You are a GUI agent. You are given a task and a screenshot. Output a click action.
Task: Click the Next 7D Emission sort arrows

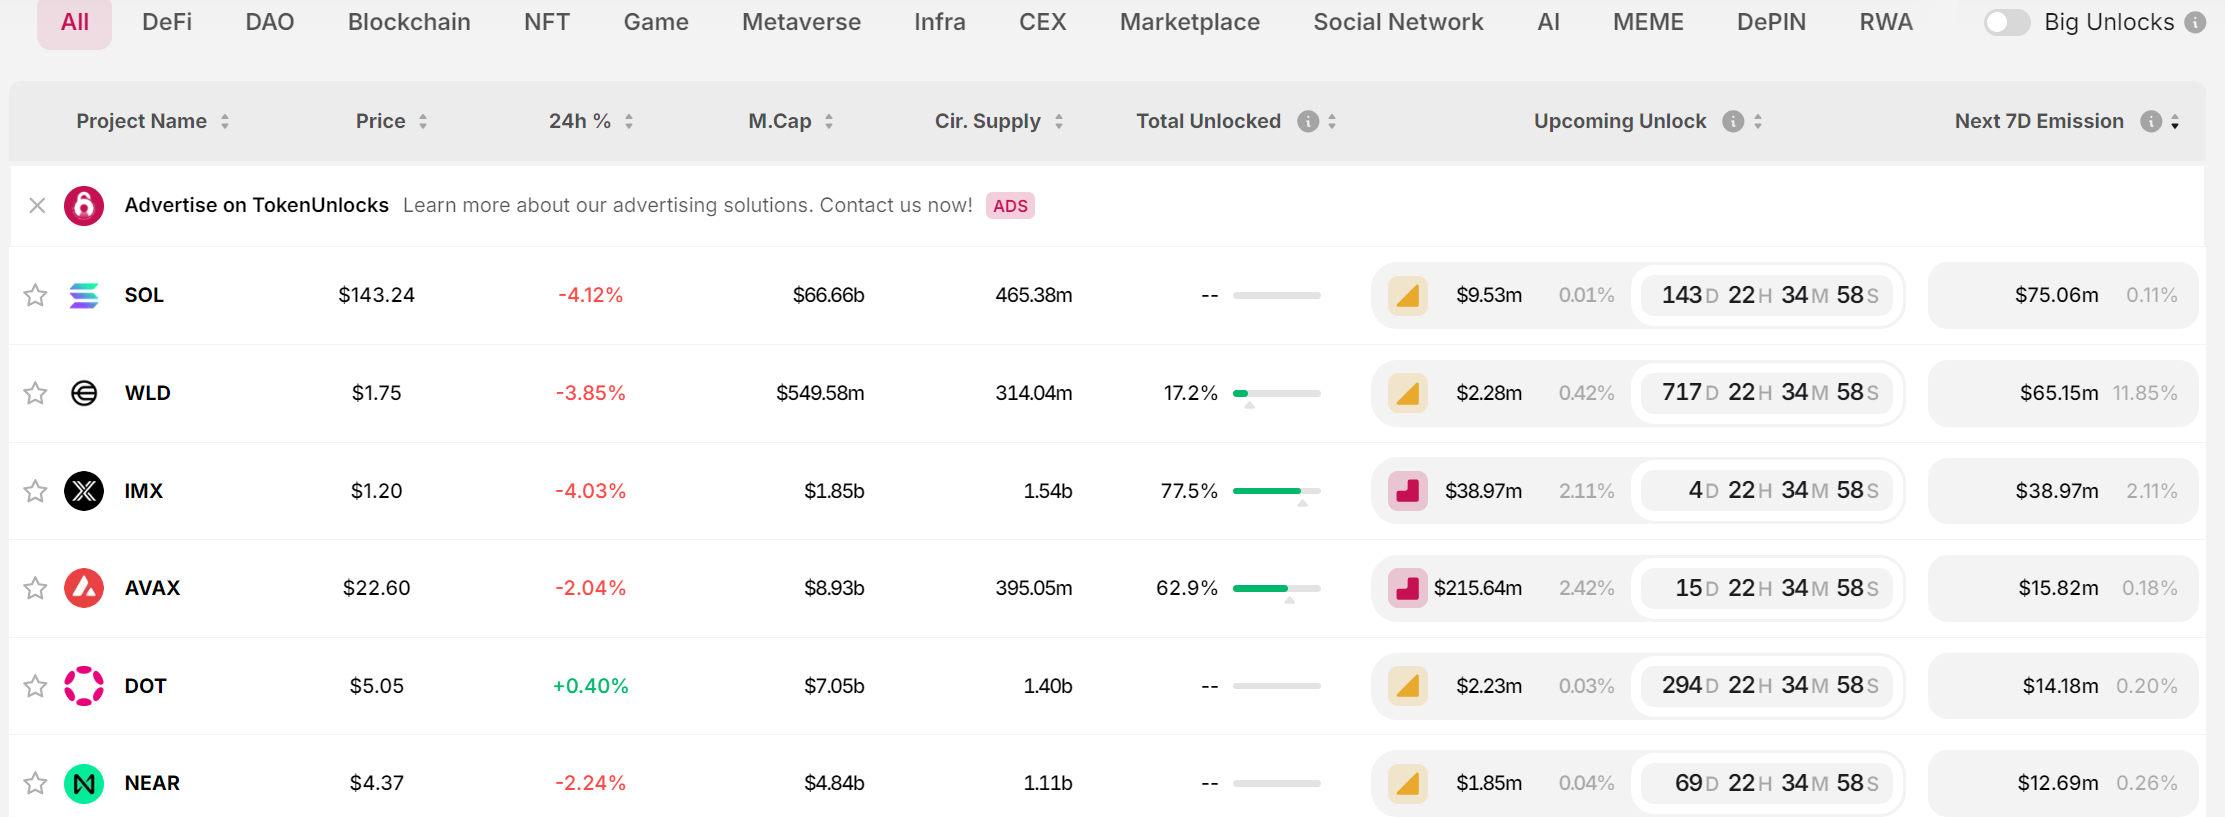point(2175,121)
